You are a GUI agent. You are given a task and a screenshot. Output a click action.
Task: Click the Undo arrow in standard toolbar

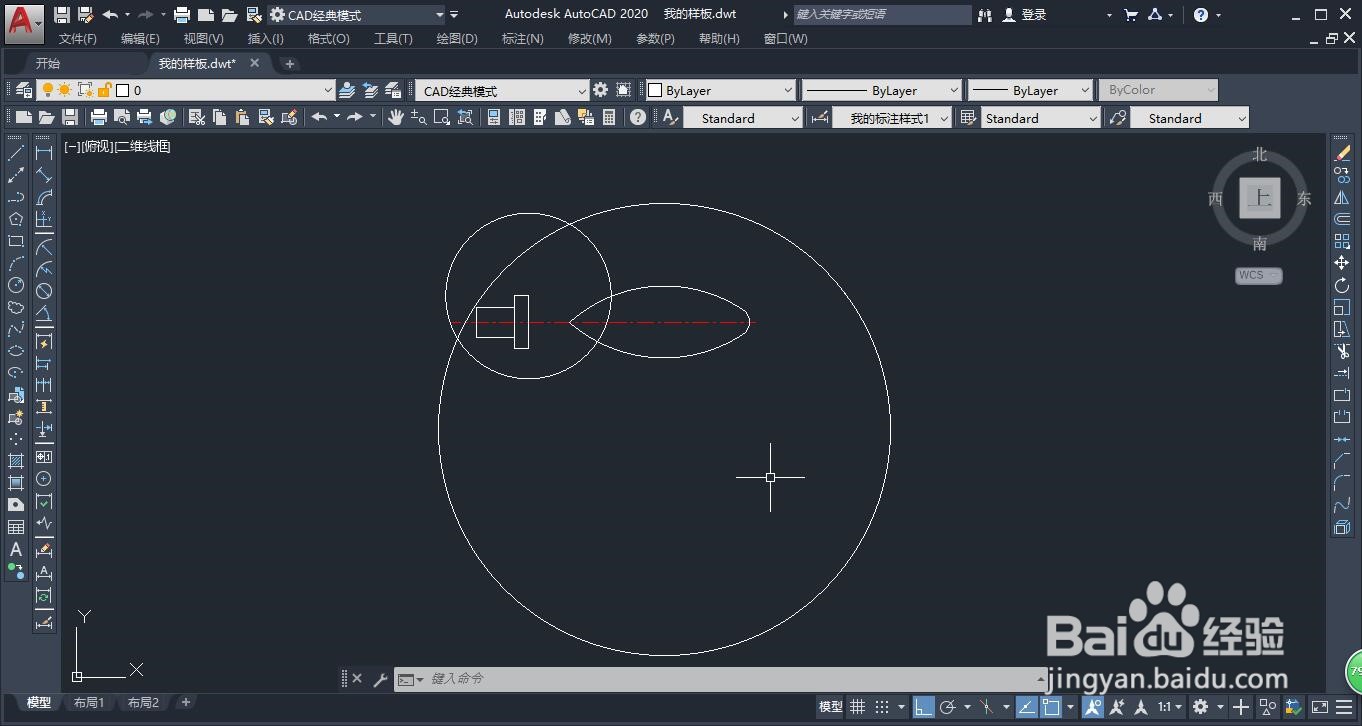(x=319, y=117)
